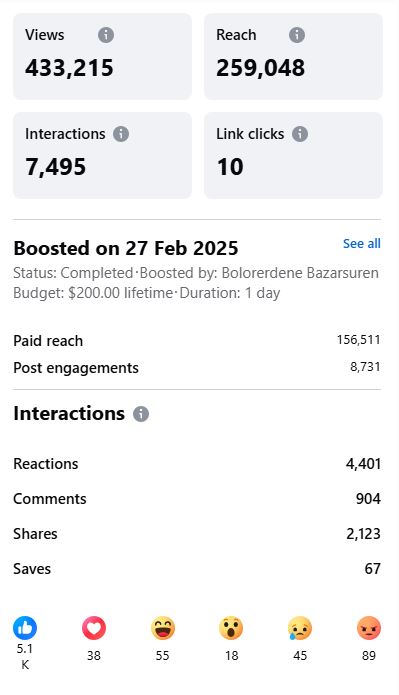
Task: Select the Sad crying emoji
Action: pyautogui.click(x=300, y=628)
